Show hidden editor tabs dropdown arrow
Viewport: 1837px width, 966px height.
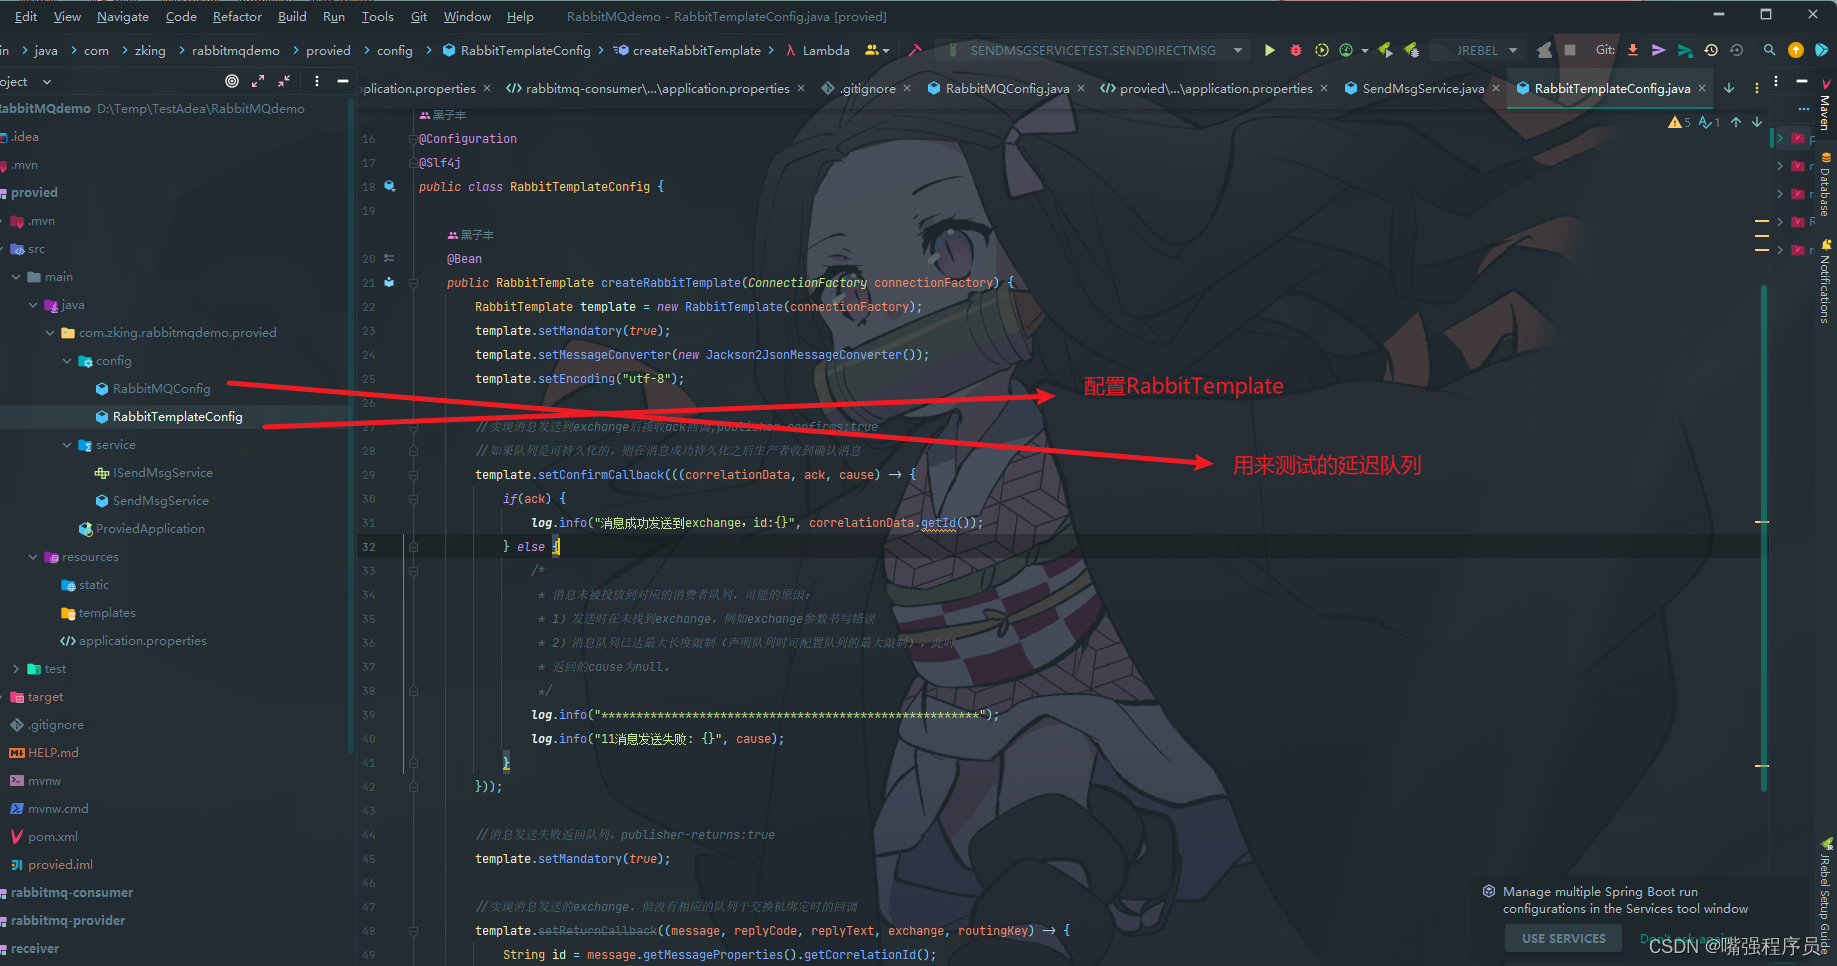click(1729, 88)
